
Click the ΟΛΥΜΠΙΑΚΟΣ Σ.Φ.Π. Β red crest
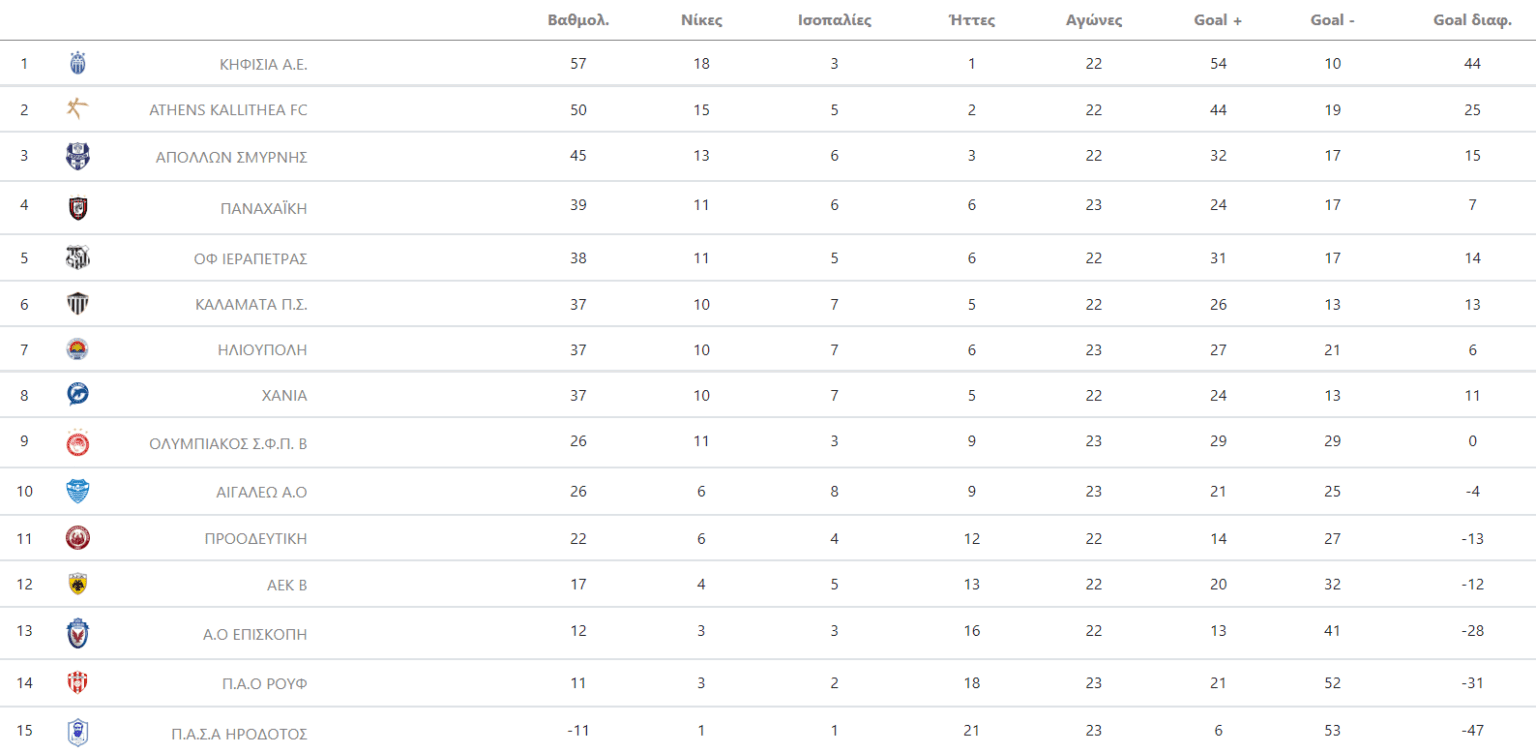click(77, 443)
